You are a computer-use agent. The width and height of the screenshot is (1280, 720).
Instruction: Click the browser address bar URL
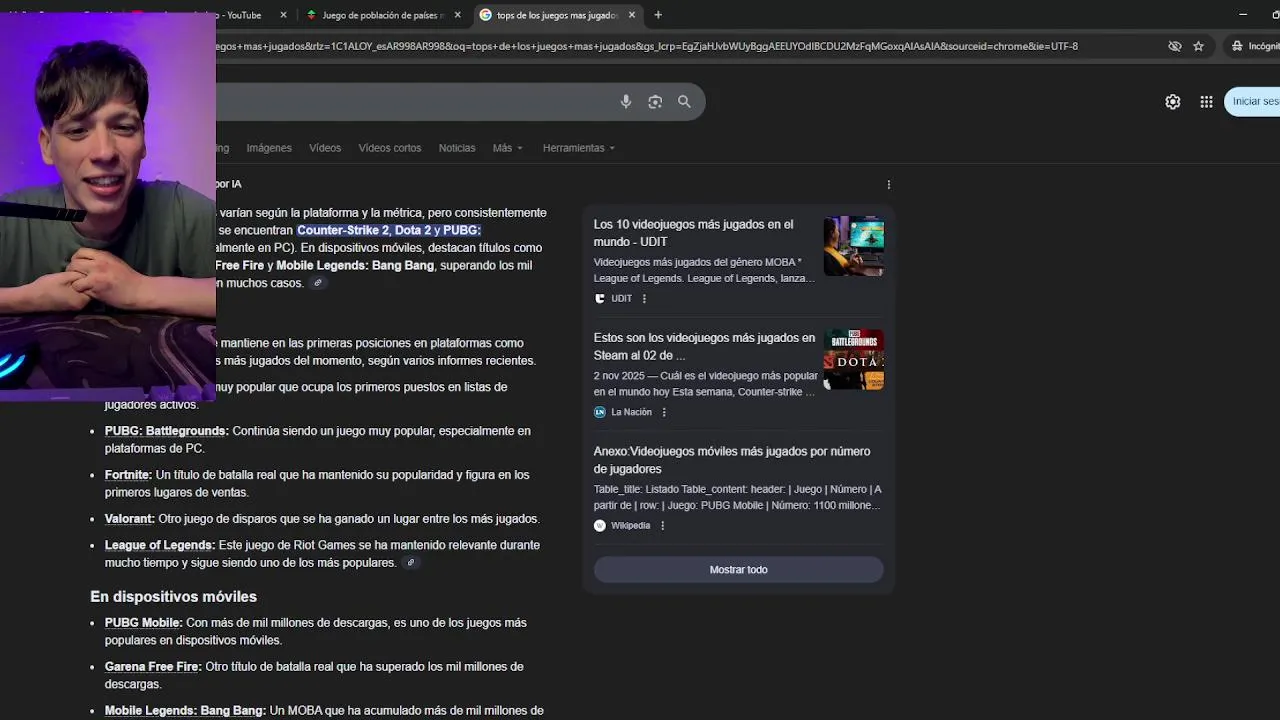coord(646,46)
